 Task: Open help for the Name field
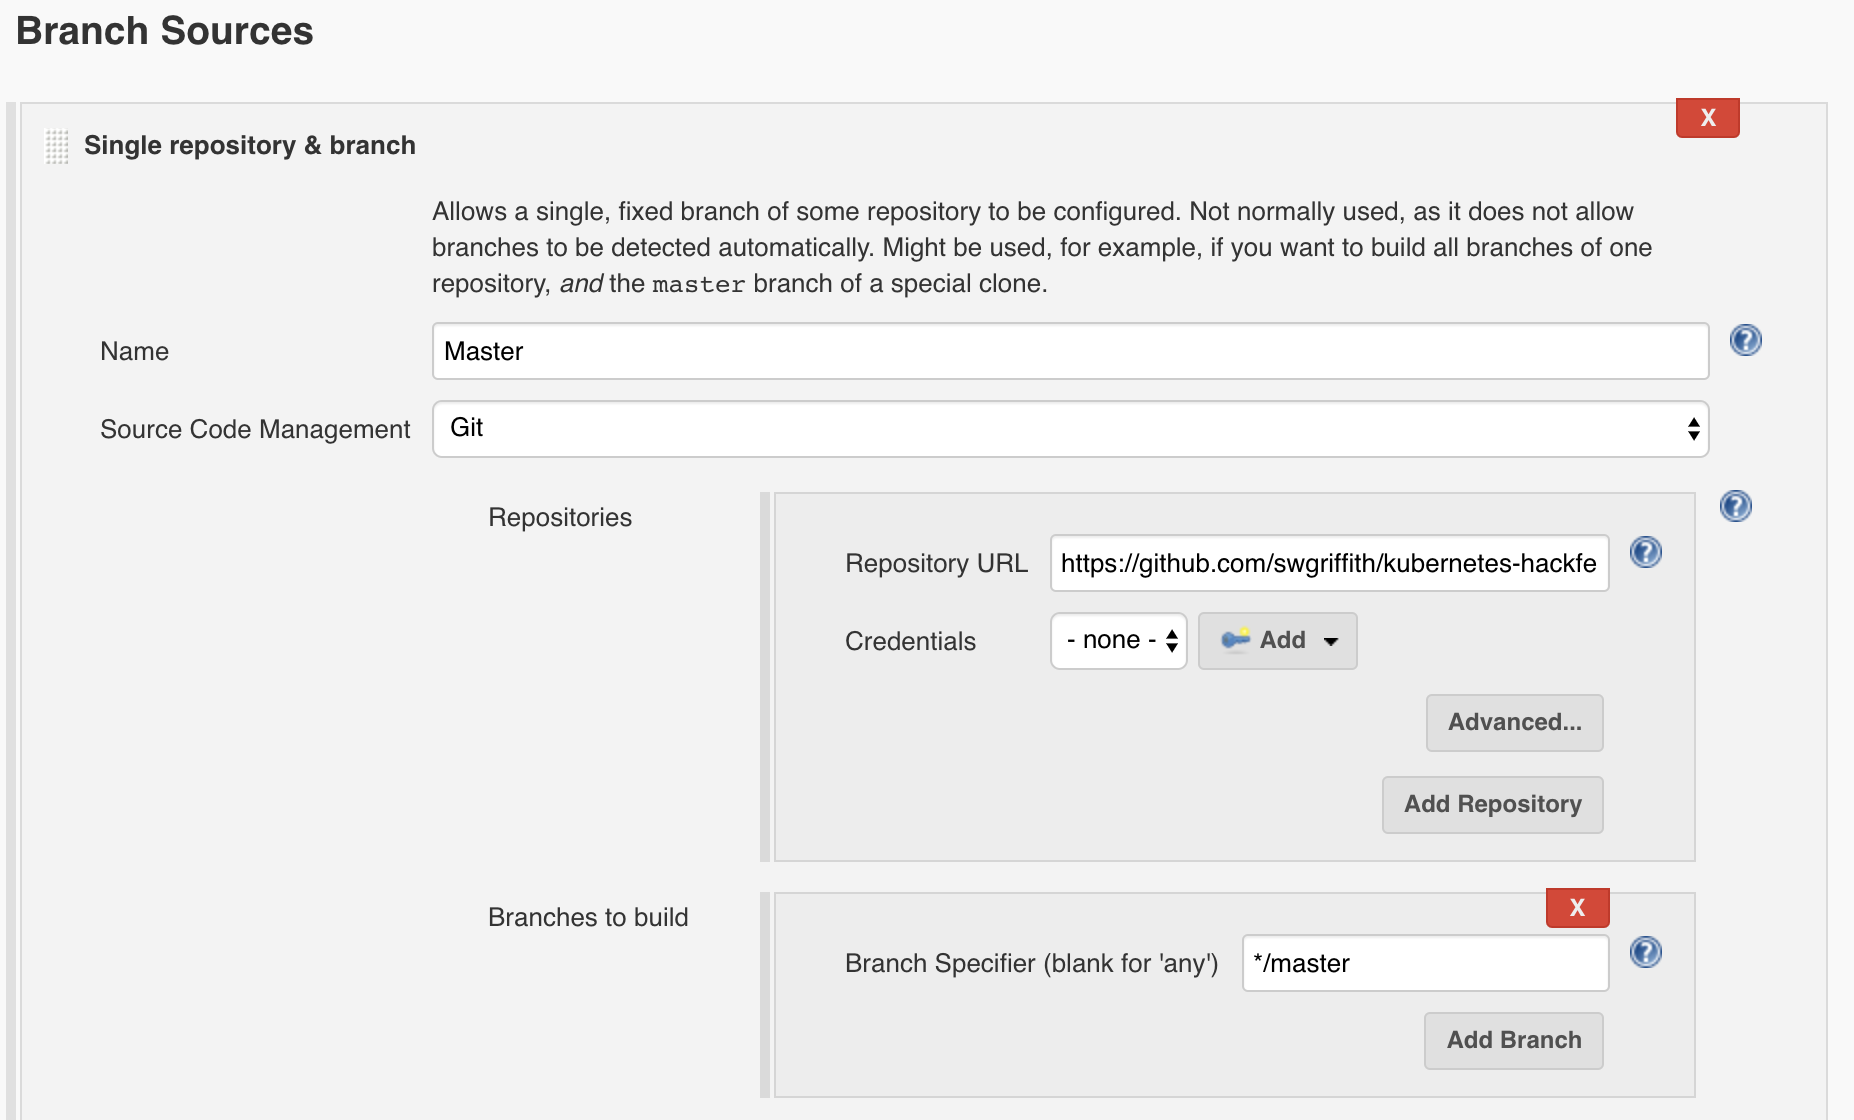1745,341
